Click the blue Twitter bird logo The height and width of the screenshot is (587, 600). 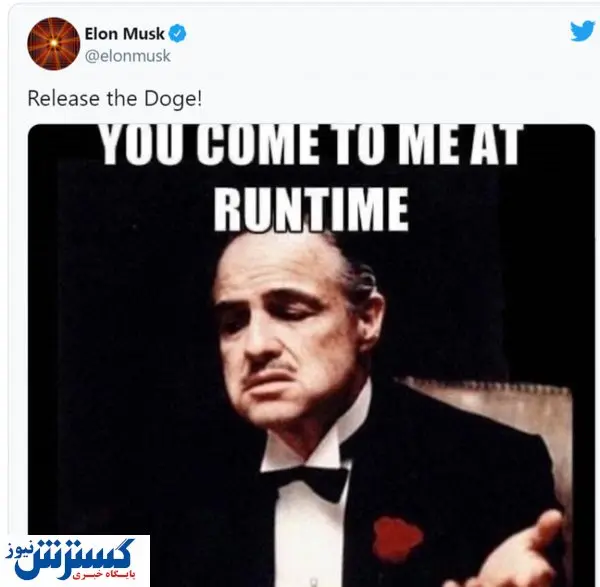[x=583, y=31]
